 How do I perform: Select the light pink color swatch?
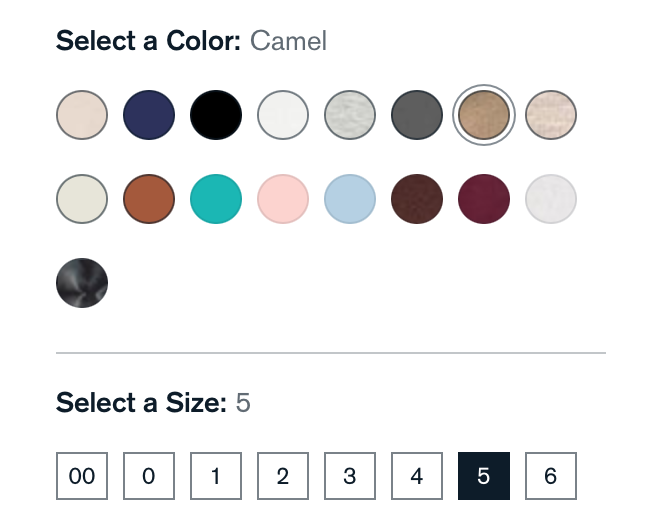click(x=283, y=199)
